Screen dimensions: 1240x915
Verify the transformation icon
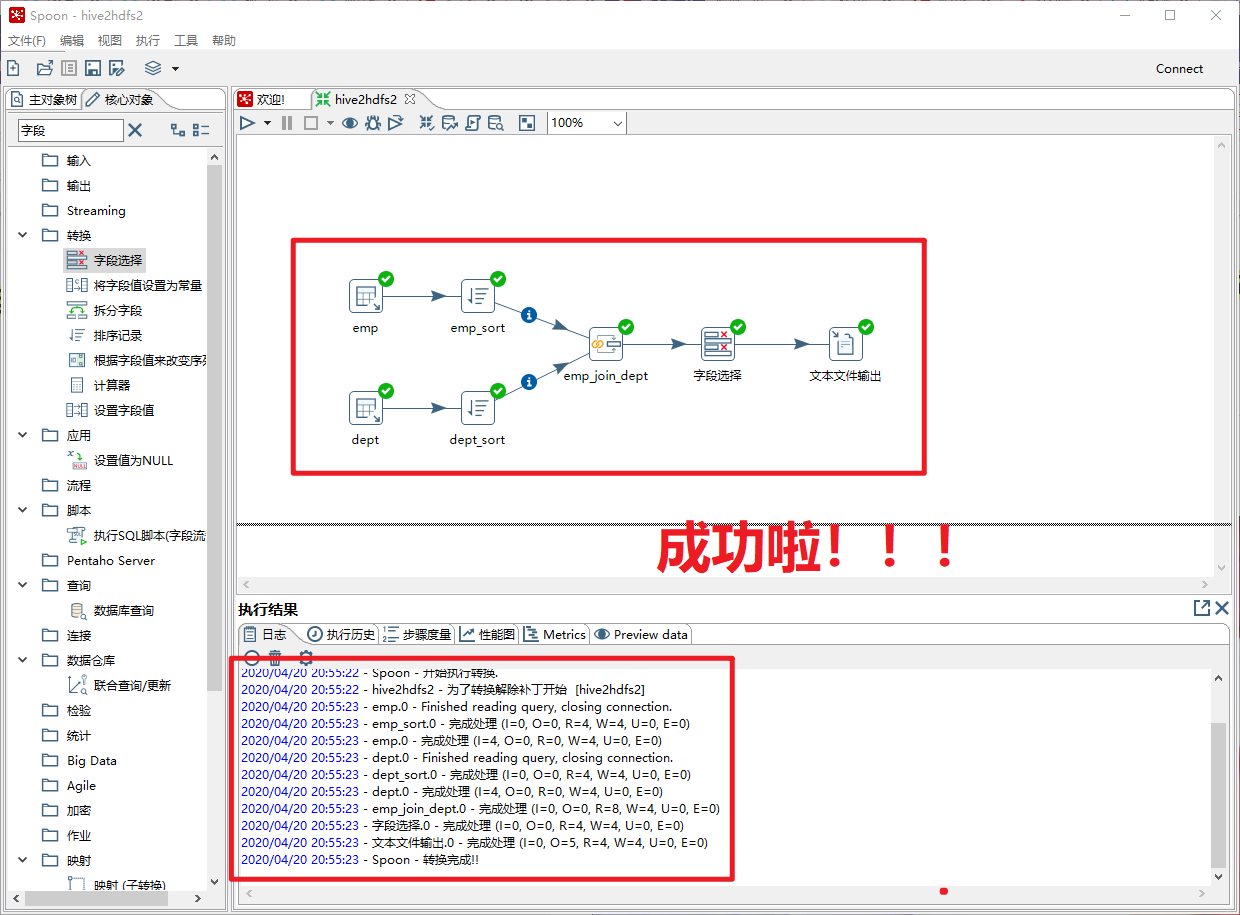click(x=427, y=123)
